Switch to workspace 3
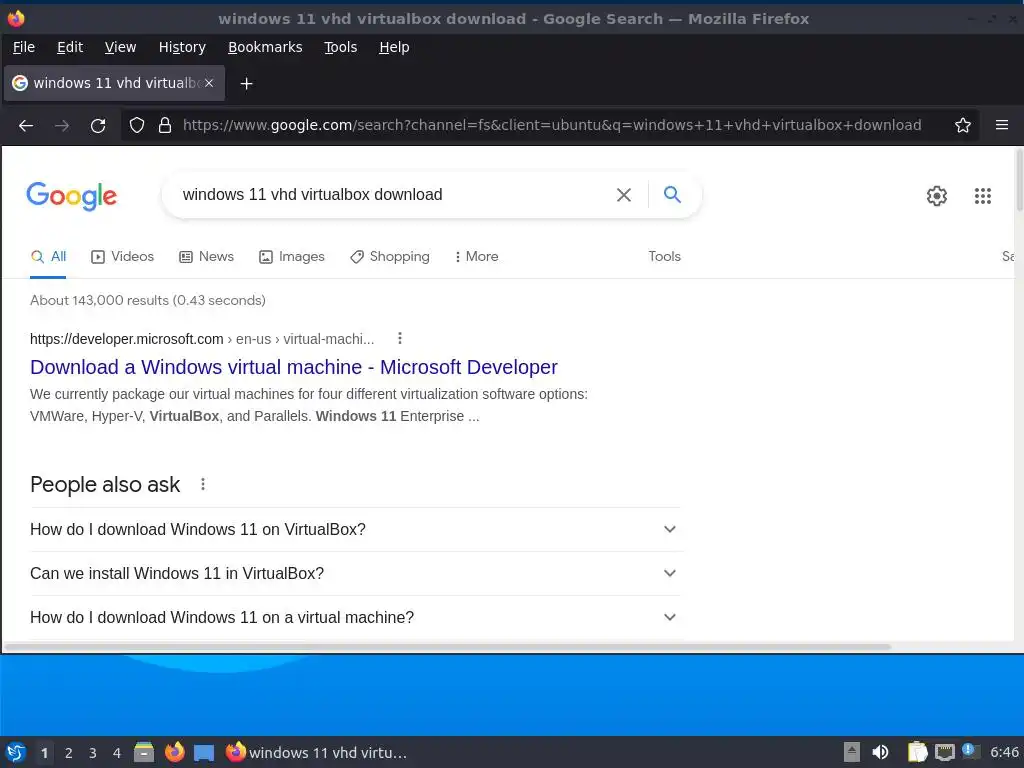The height and width of the screenshot is (768, 1024). tap(93, 753)
